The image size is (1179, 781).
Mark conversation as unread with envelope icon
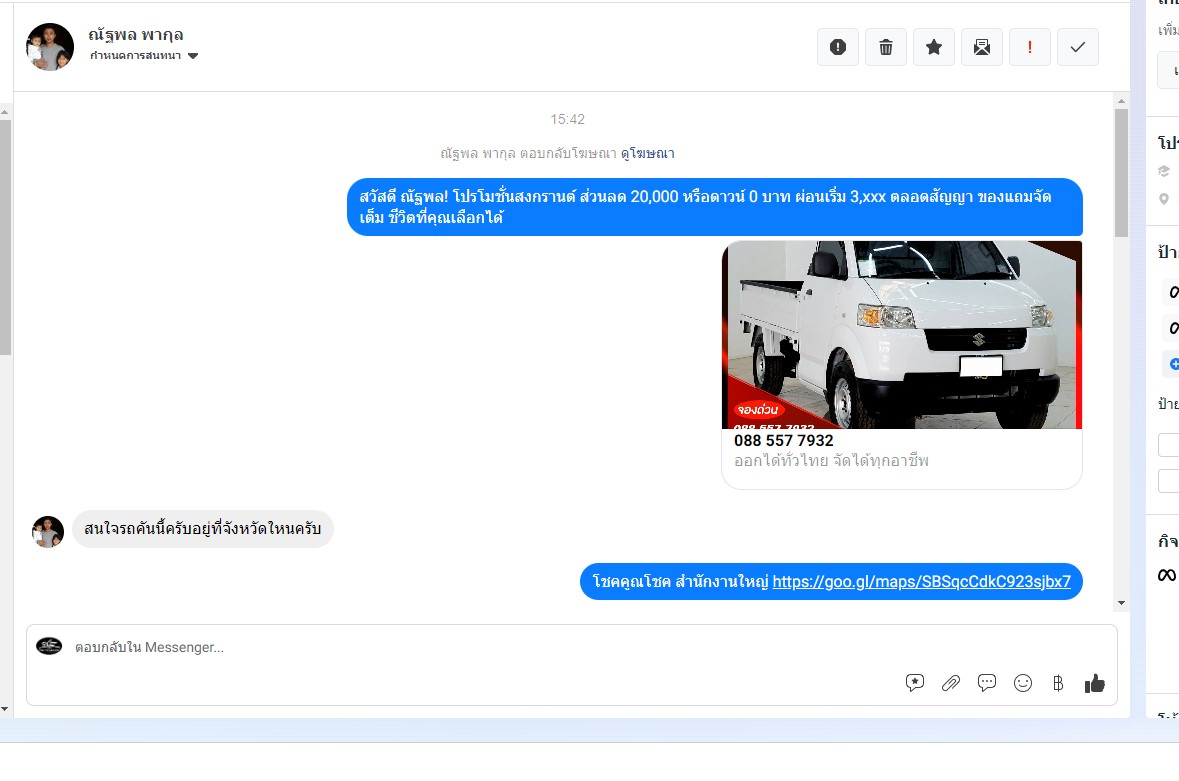(982, 47)
